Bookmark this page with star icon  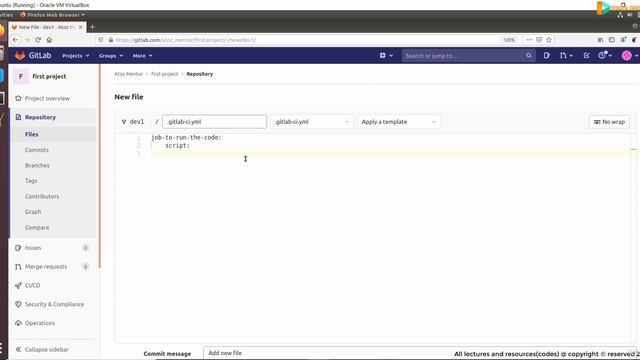(549, 40)
